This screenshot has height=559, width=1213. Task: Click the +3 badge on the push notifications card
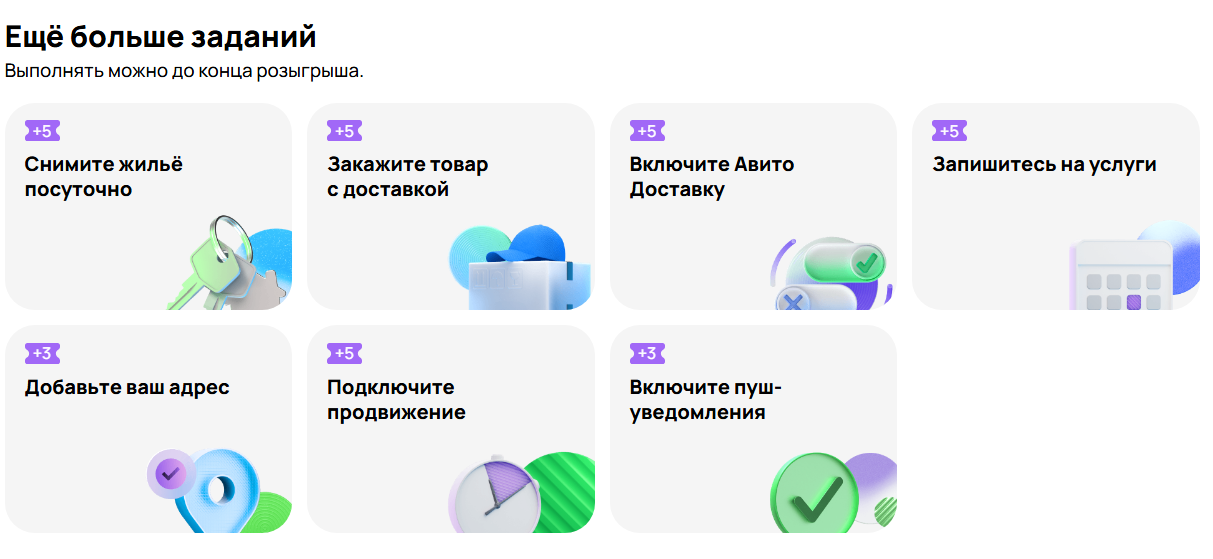(647, 353)
